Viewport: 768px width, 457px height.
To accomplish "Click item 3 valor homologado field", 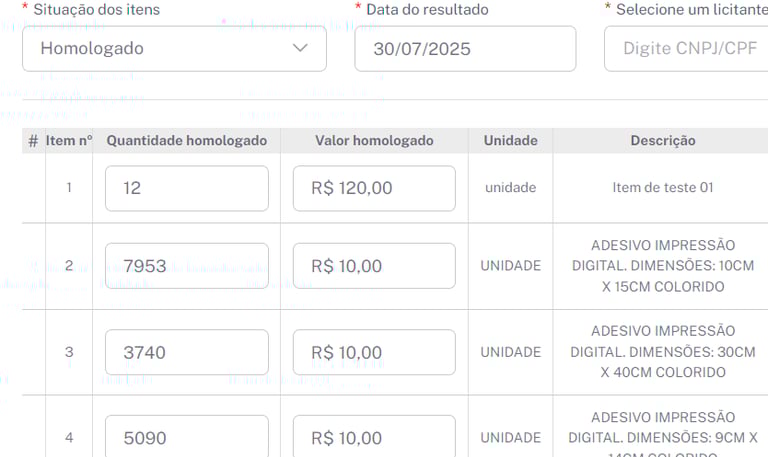I will pos(374,352).
